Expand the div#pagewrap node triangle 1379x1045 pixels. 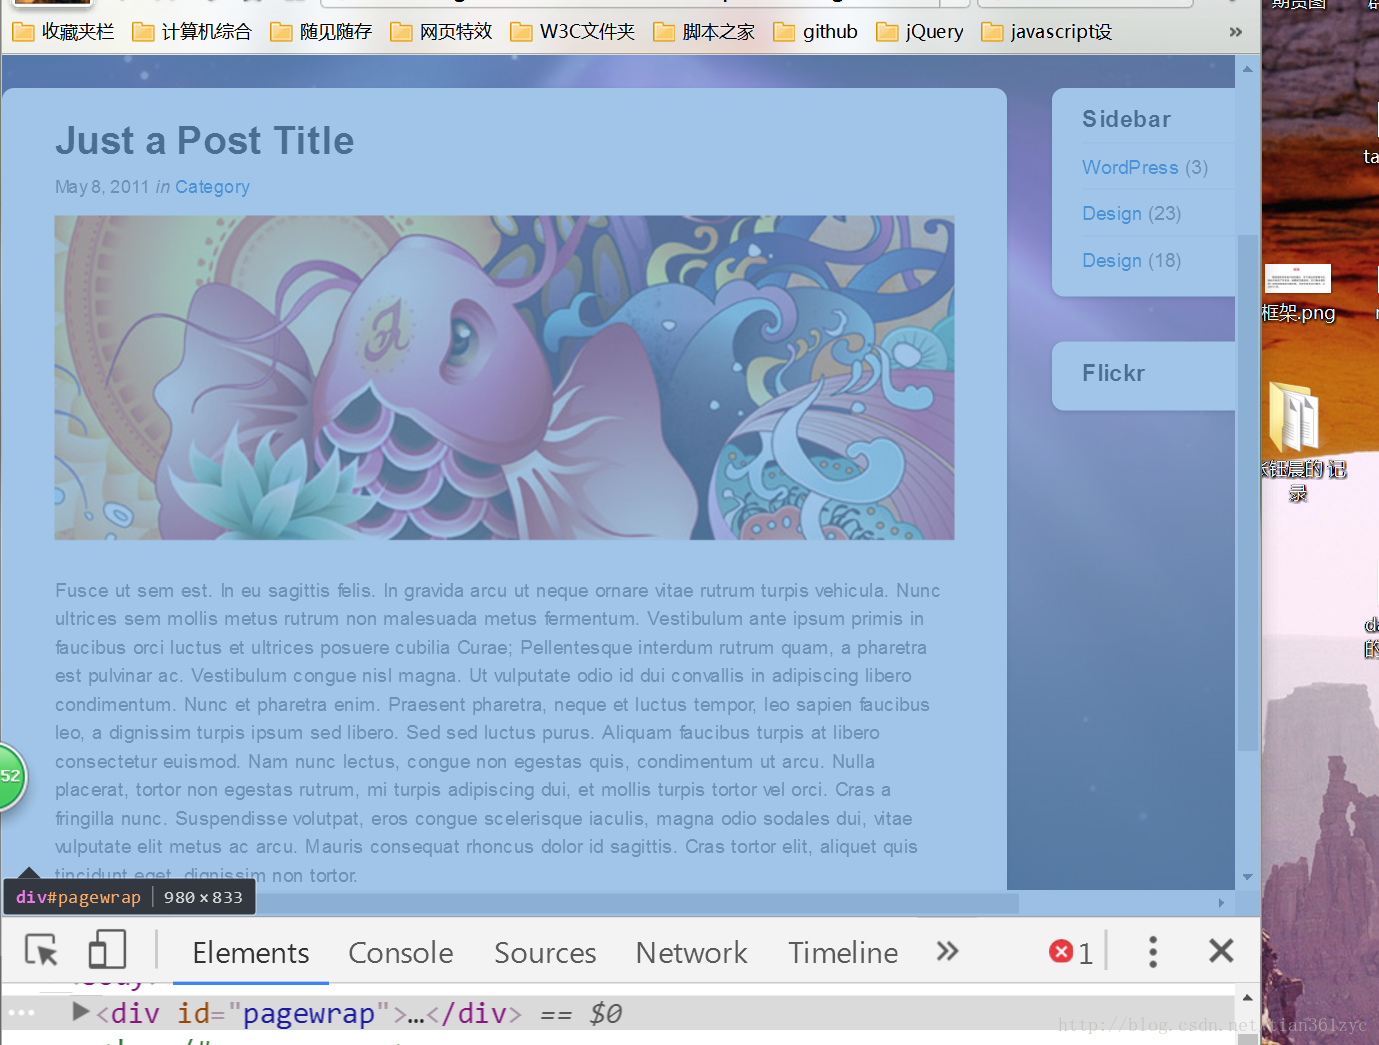tap(81, 1012)
